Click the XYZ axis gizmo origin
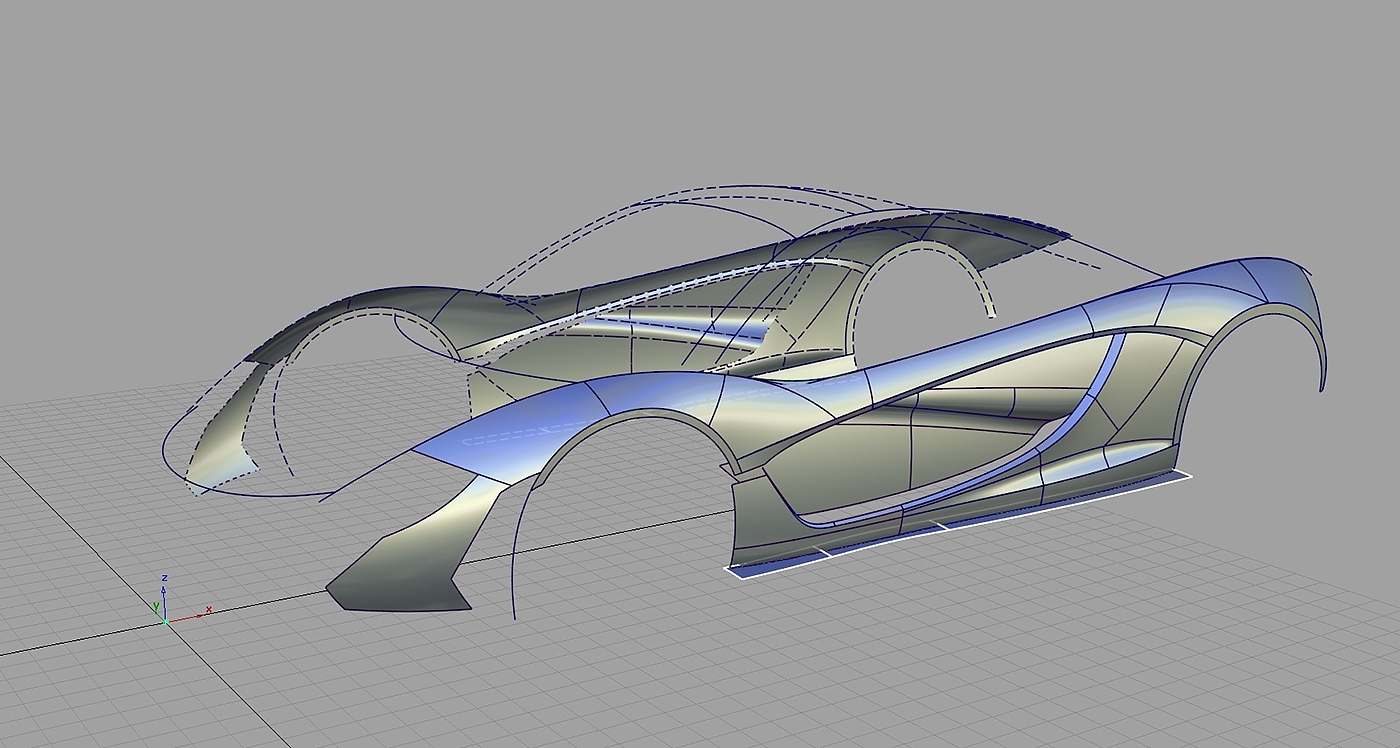1400x748 pixels. click(x=165, y=622)
